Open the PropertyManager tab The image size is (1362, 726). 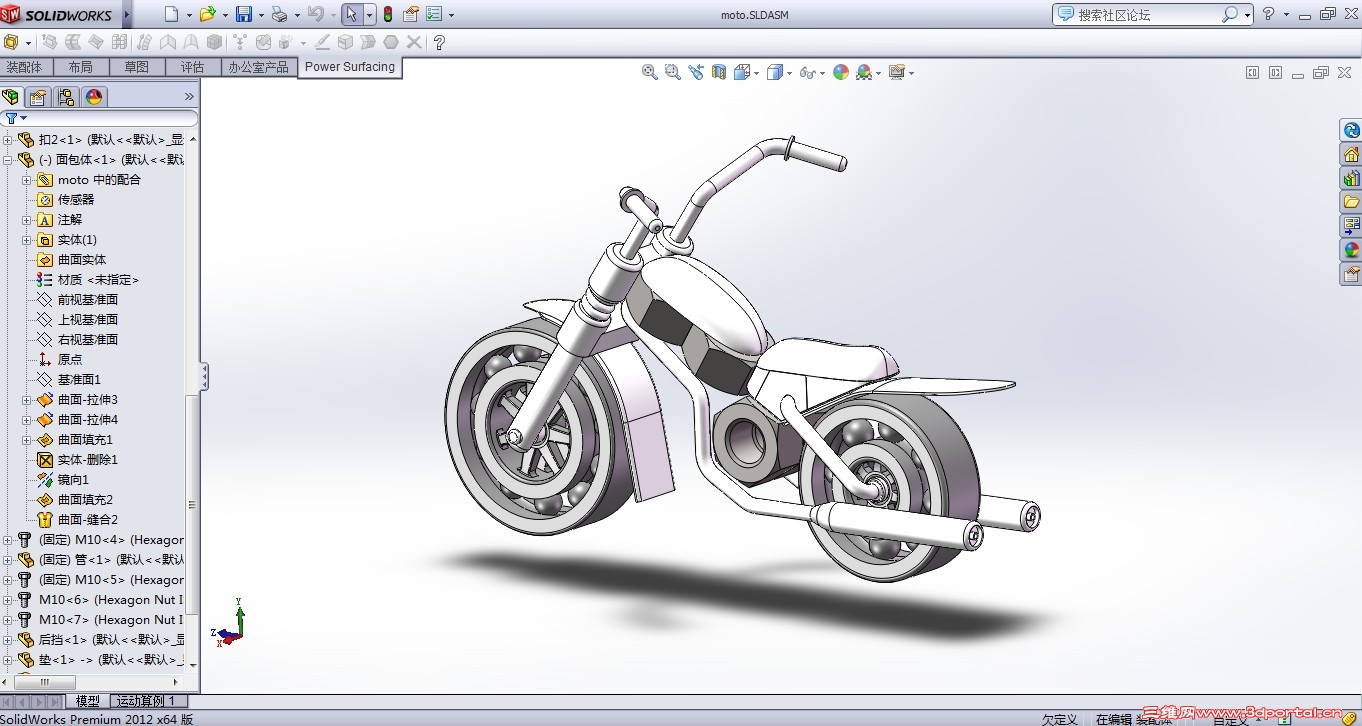tap(38, 97)
